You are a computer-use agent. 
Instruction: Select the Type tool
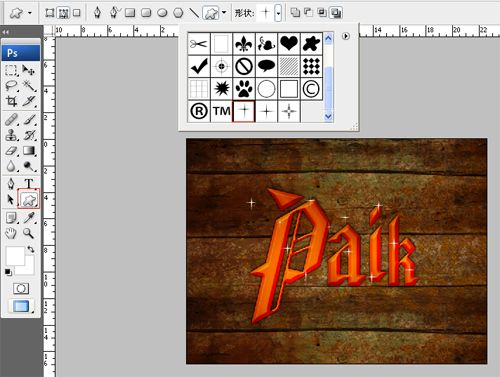point(29,183)
